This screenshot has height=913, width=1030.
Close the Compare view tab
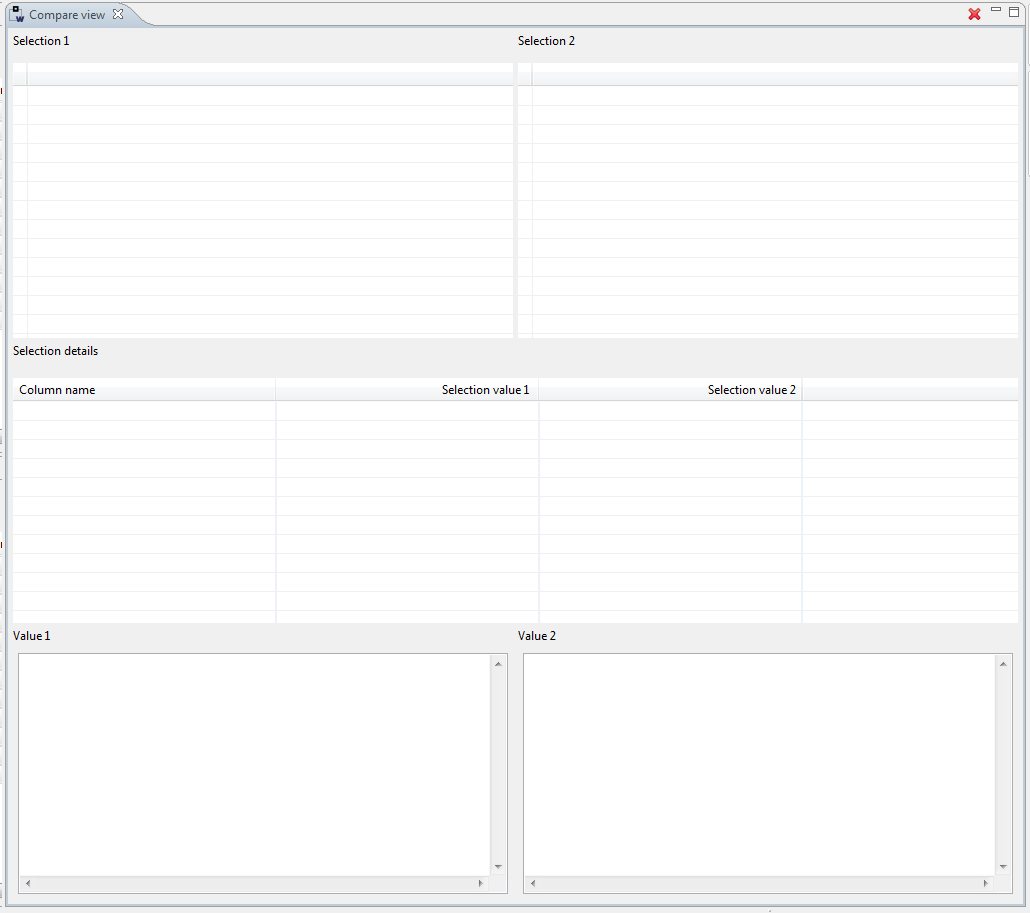[118, 14]
